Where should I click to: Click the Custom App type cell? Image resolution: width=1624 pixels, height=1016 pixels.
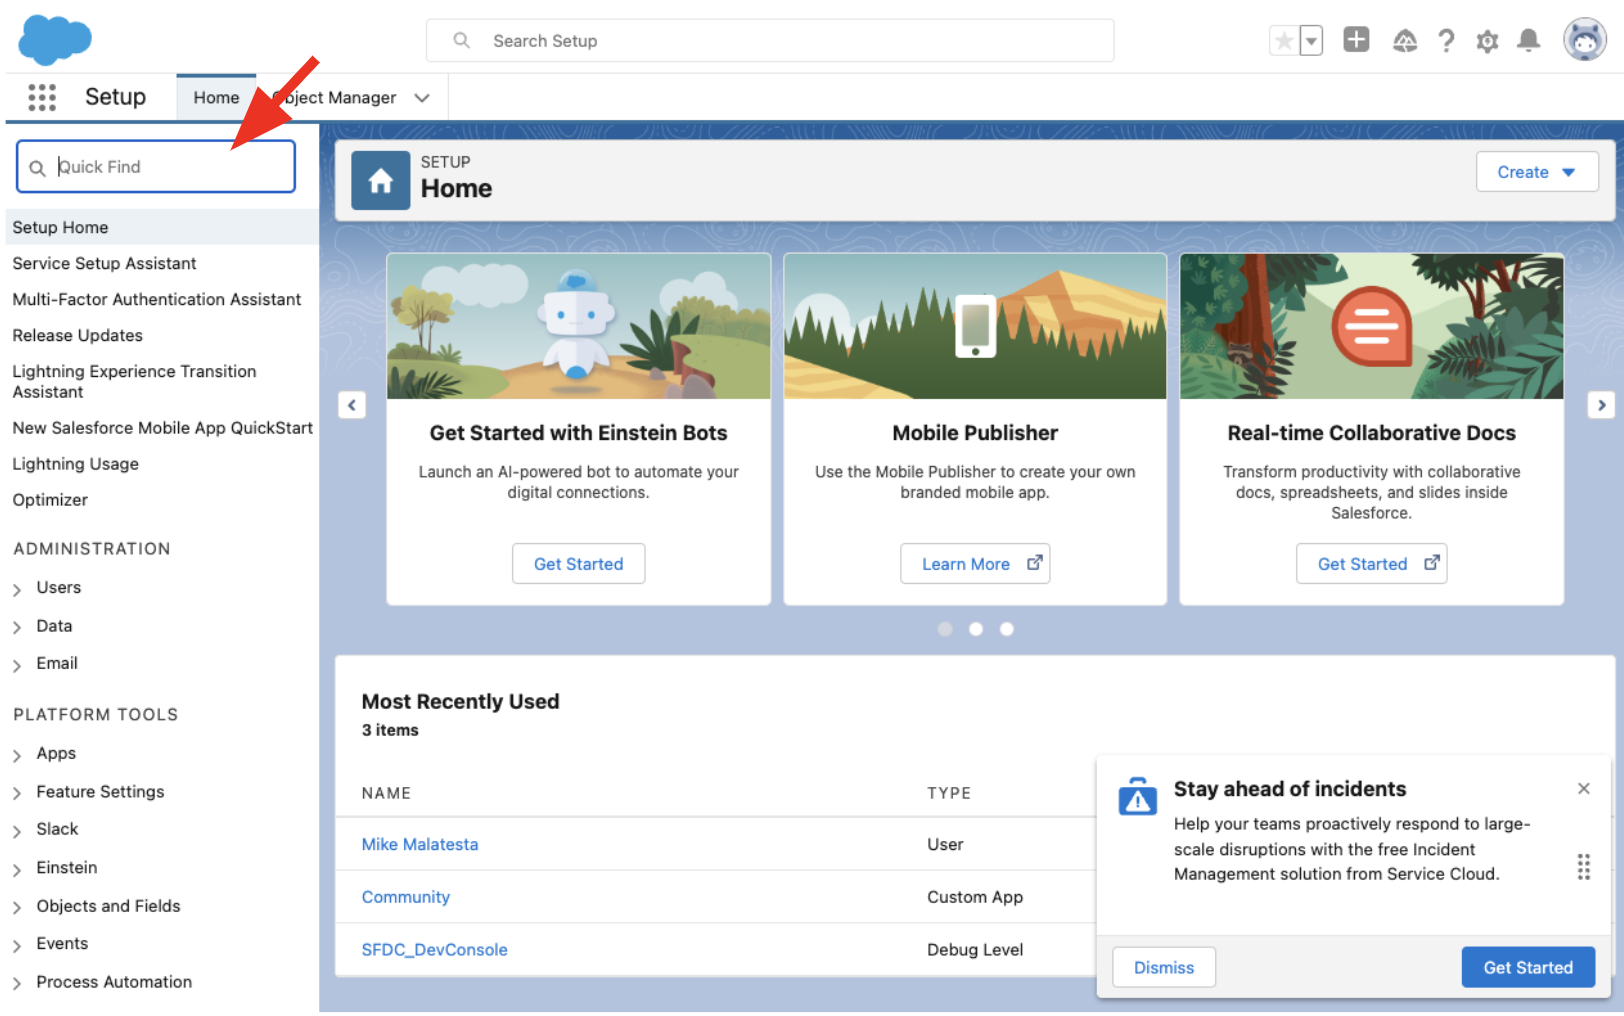[975, 897]
